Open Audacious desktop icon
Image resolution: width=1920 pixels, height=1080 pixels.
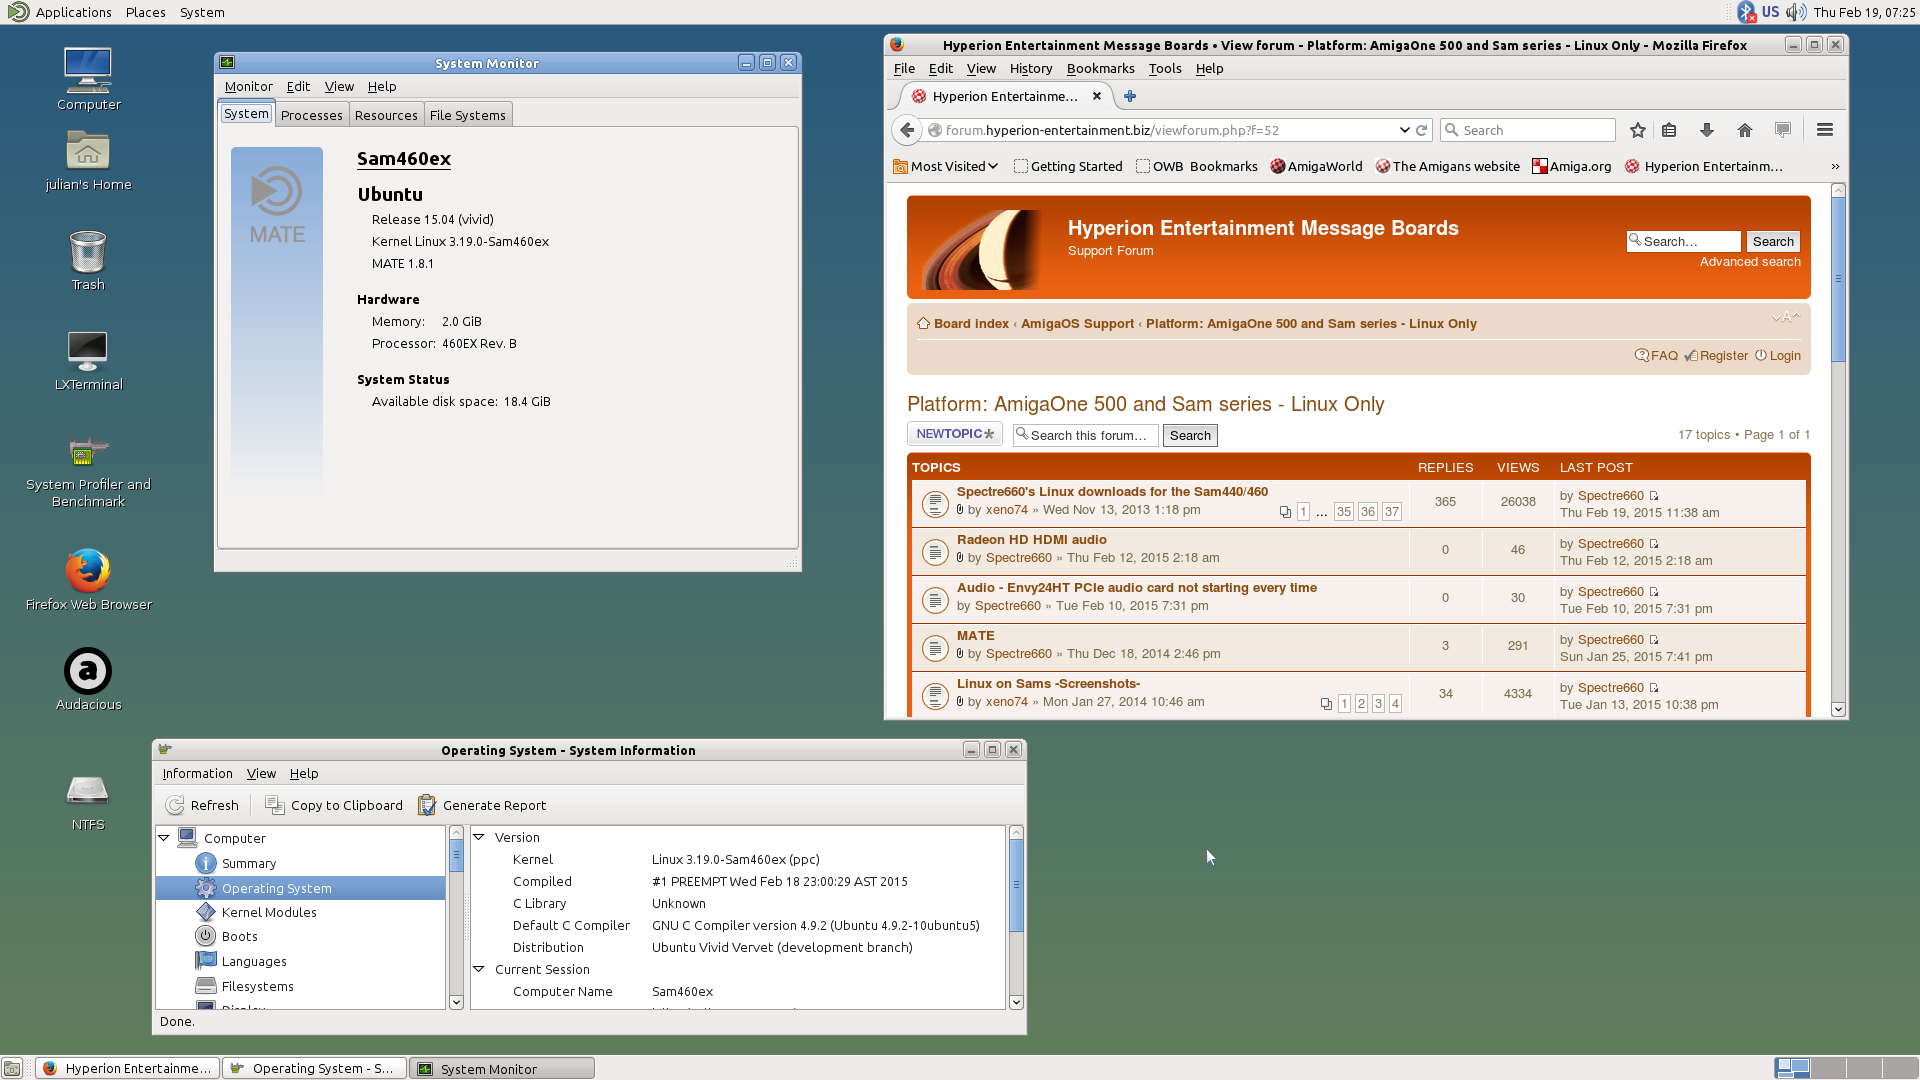pyautogui.click(x=88, y=671)
